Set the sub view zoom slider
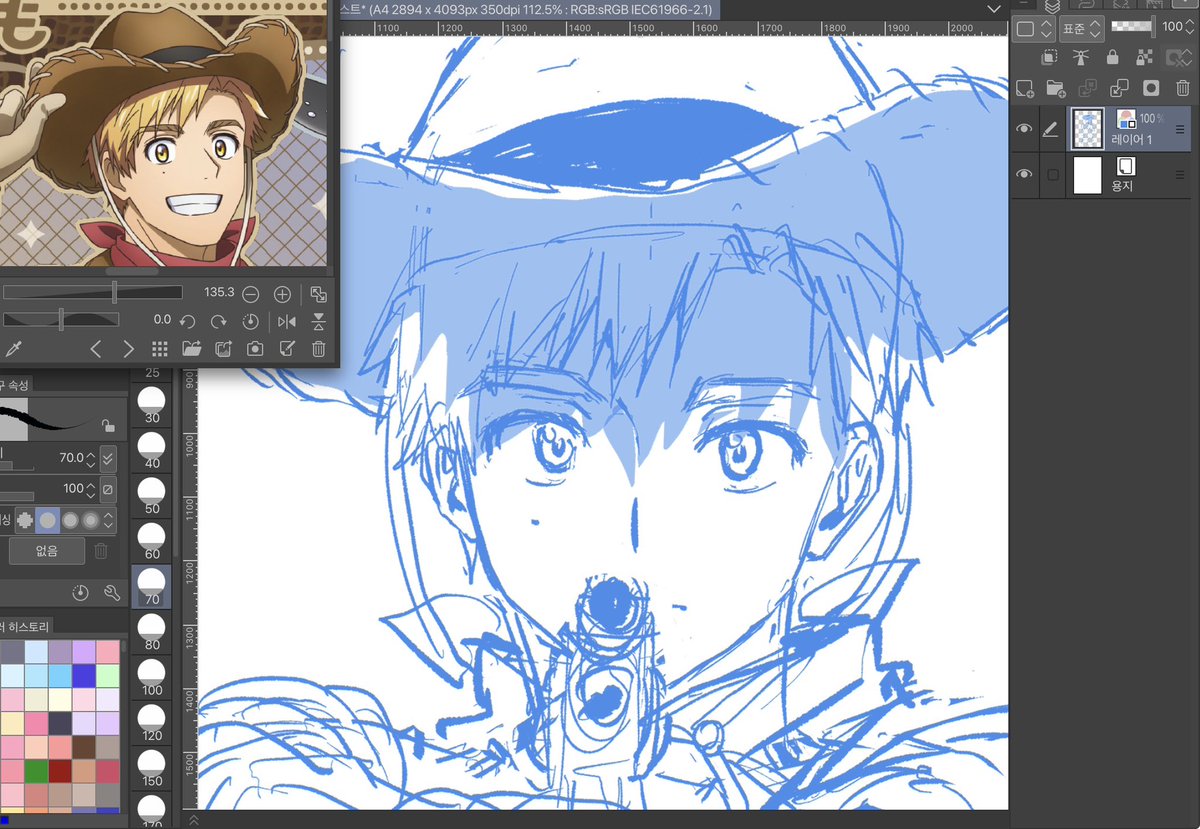The height and width of the screenshot is (829, 1200). pos(92,292)
